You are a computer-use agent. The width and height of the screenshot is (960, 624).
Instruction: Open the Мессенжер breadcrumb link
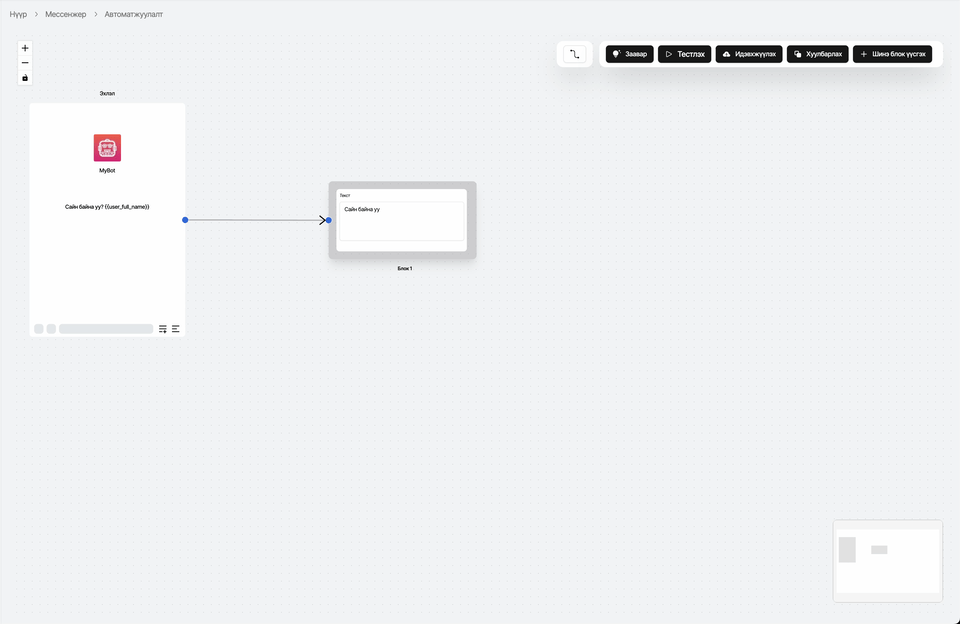click(66, 15)
